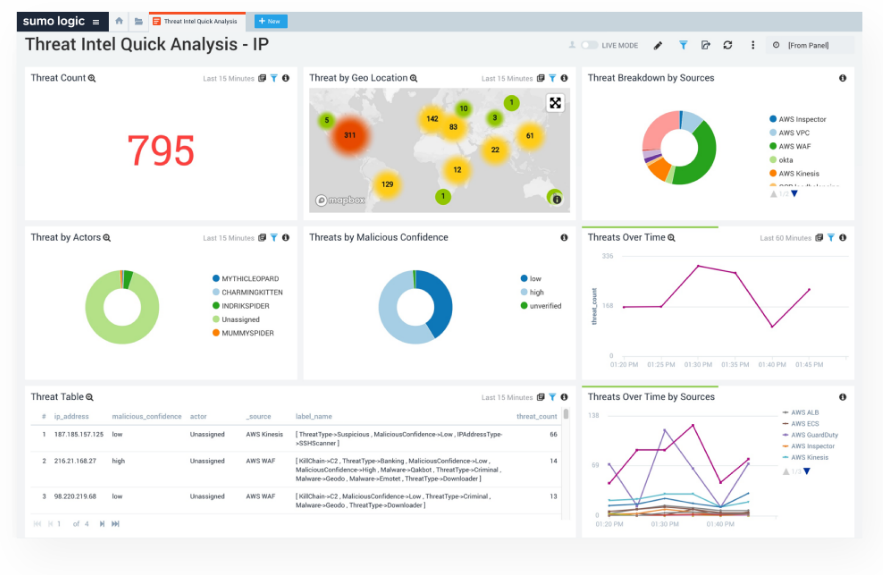Toggle AWS WAF legend in Threat Breakdown
This screenshot has height=575, width=883.
click(790, 146)
